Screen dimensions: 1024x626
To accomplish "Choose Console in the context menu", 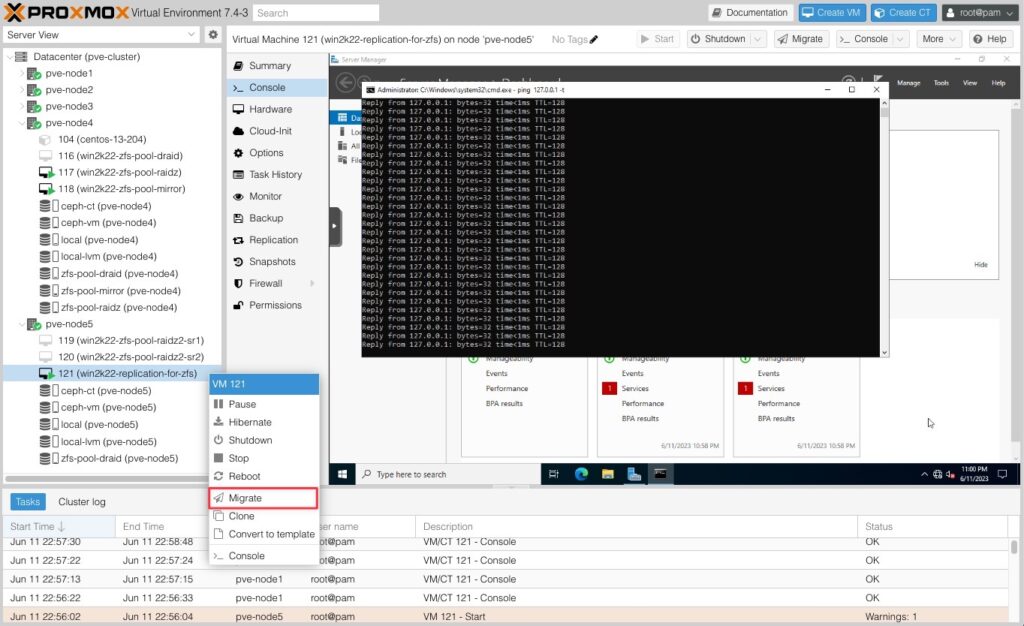I will point(264,556).
